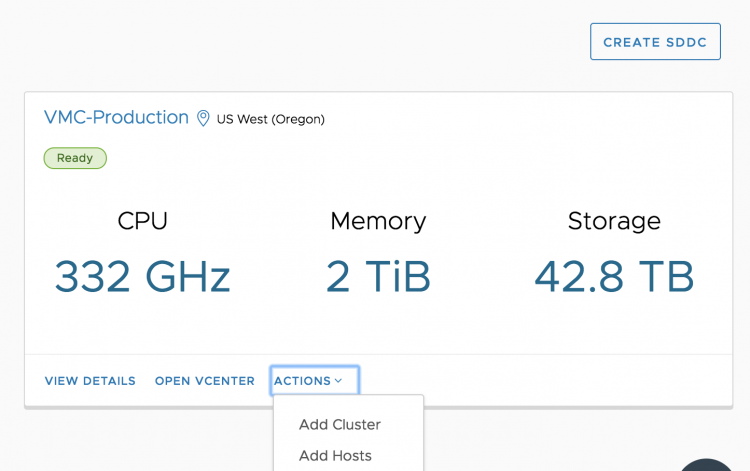Select the 2 TiB memory value
The image size is (750, 471).
378,277
